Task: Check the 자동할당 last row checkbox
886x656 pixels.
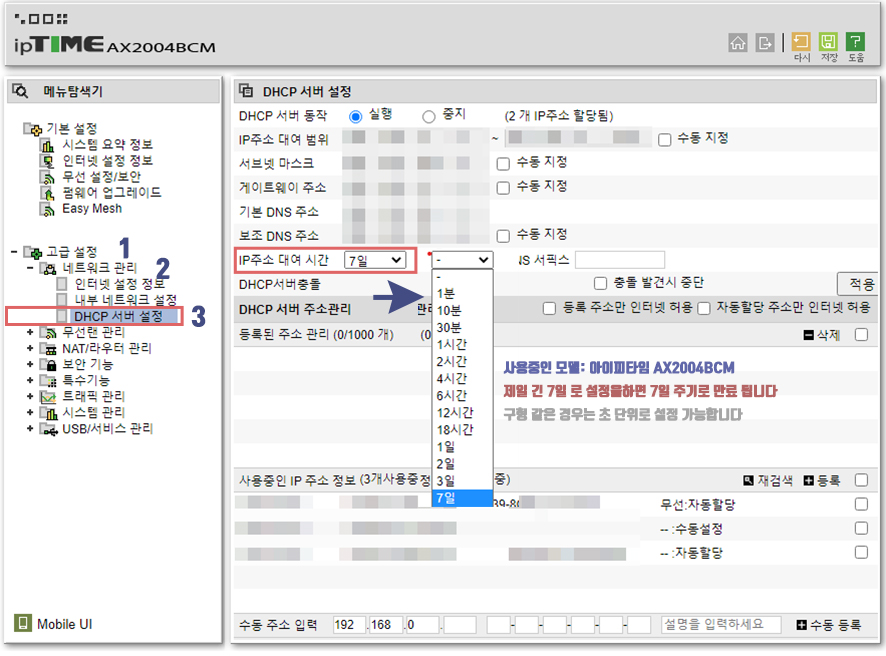Action: (861, 551)
